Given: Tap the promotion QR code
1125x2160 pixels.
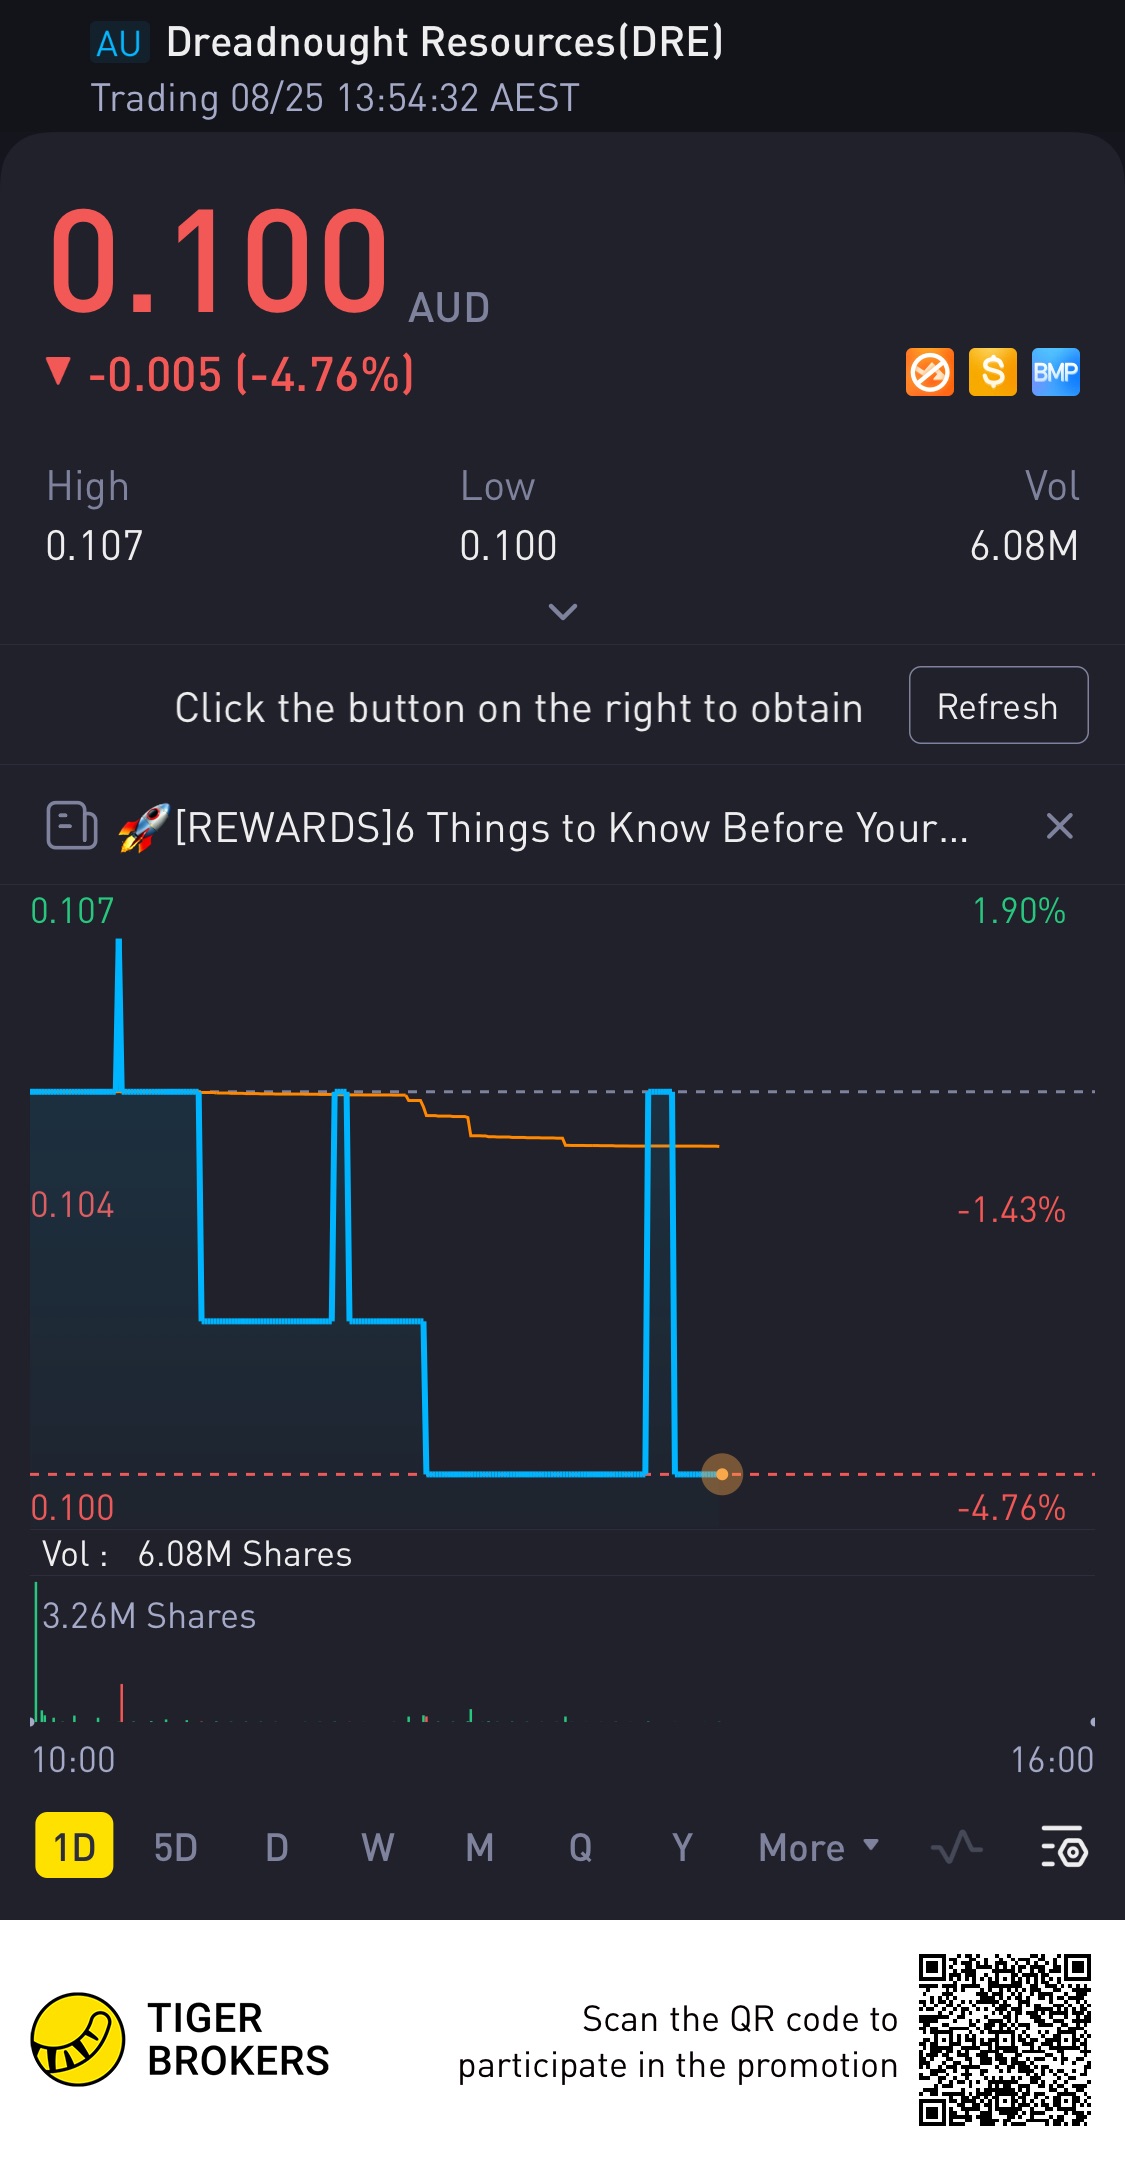Looking at the screenshot, I should point(1005,2040).
